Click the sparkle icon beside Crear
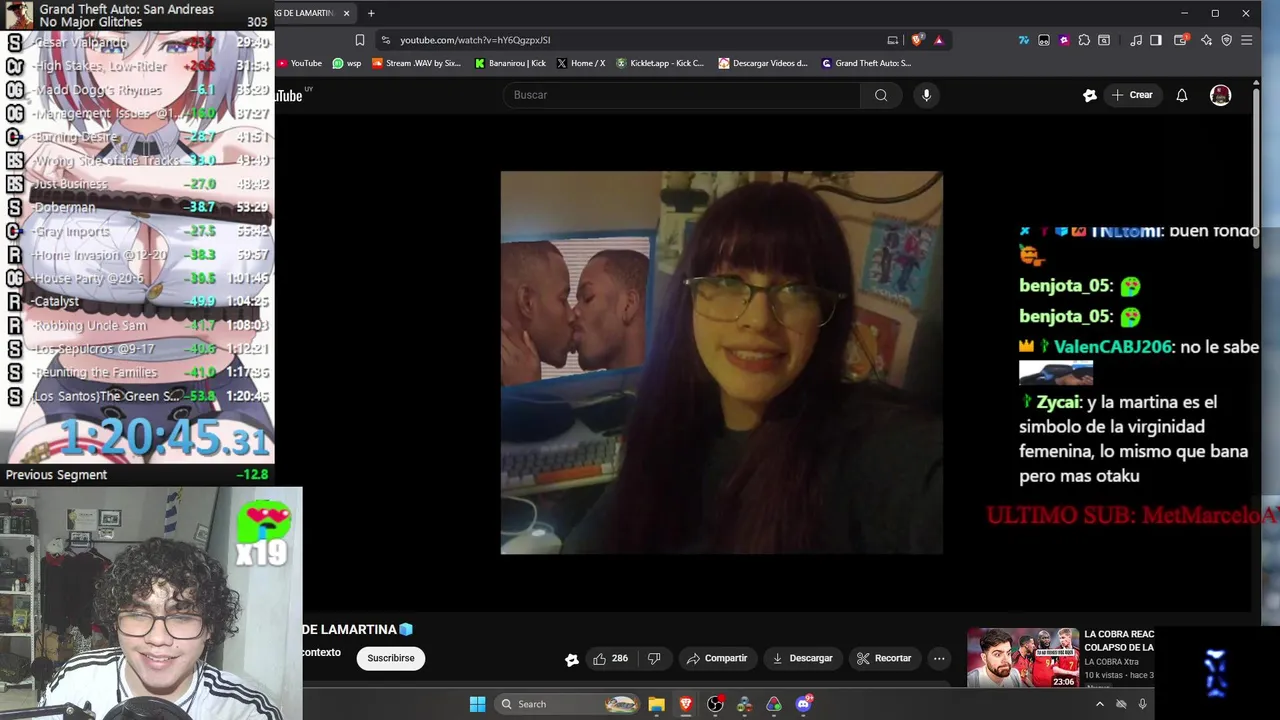Image resolution: width=1280 pixels, height=720 pixels. point(1090,95)
